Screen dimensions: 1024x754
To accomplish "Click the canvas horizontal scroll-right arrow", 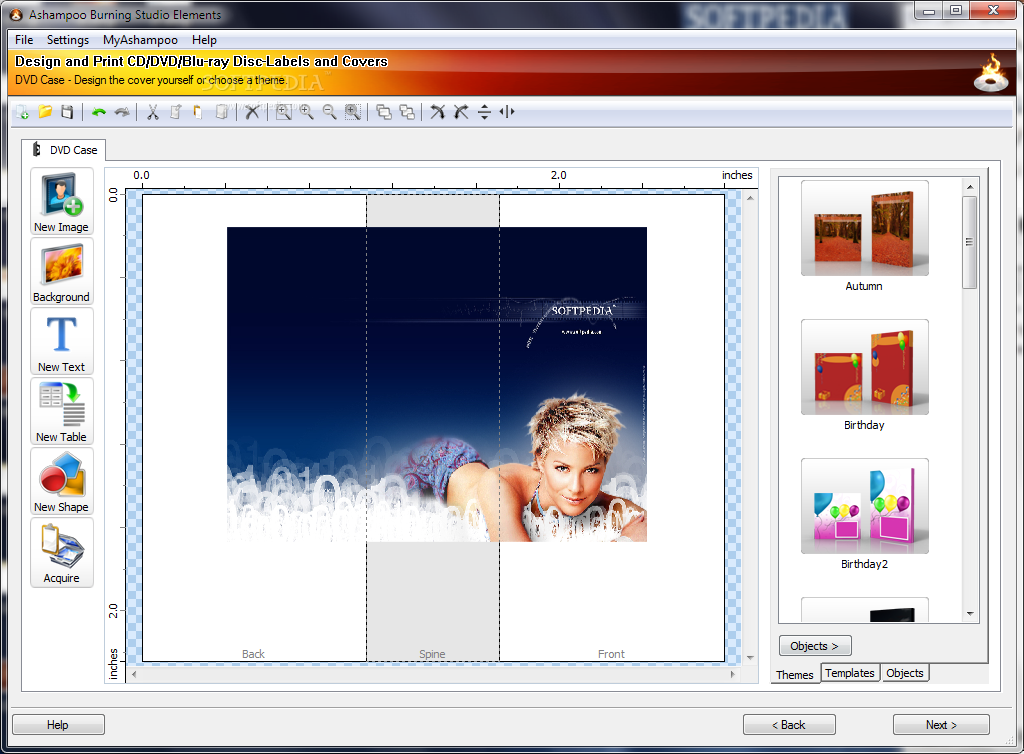I will pyautogui.click(x=733, y=674).
